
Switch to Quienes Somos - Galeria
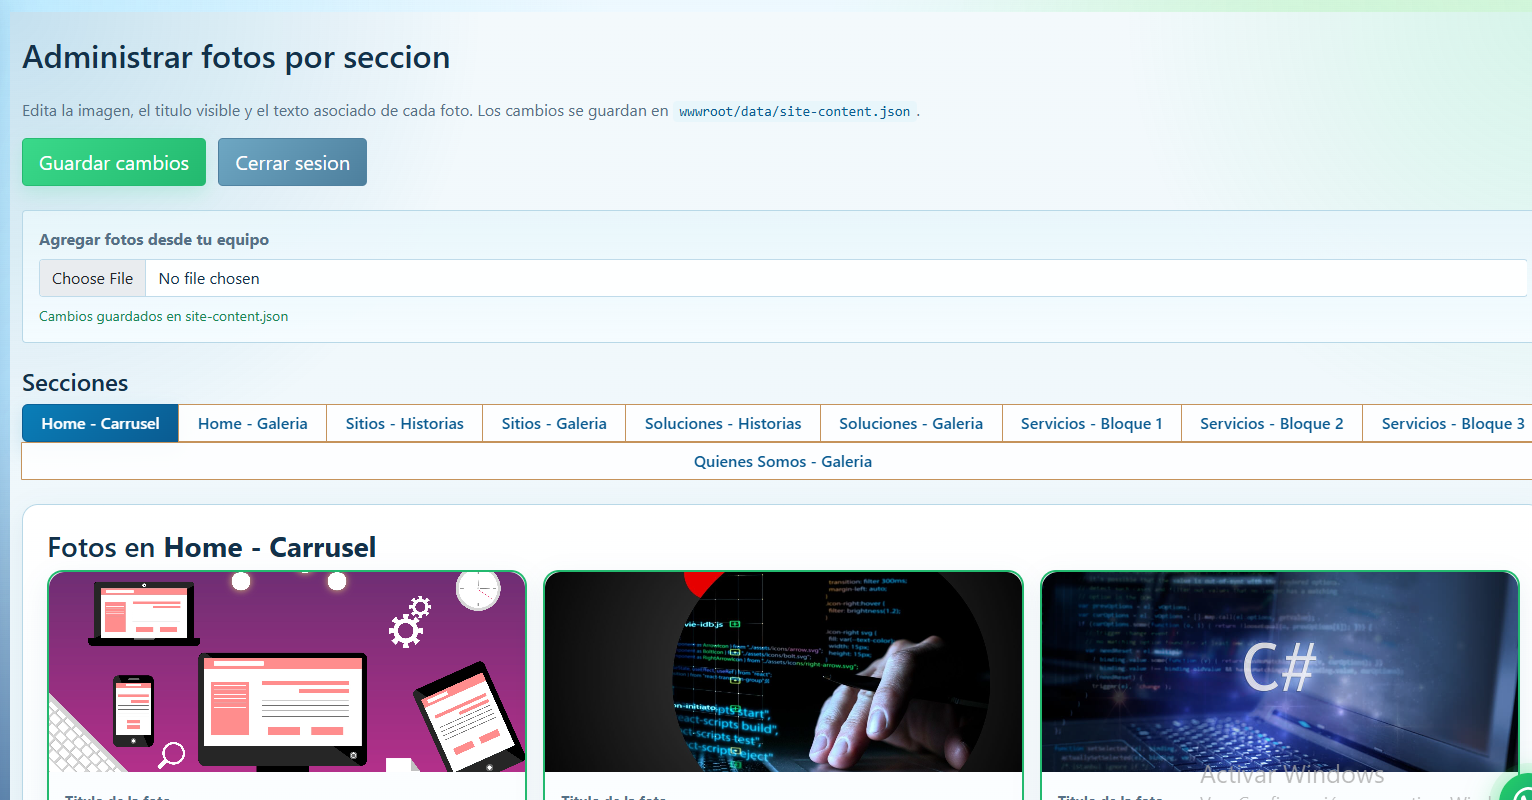pyautogui.click(x=783, y=461)
